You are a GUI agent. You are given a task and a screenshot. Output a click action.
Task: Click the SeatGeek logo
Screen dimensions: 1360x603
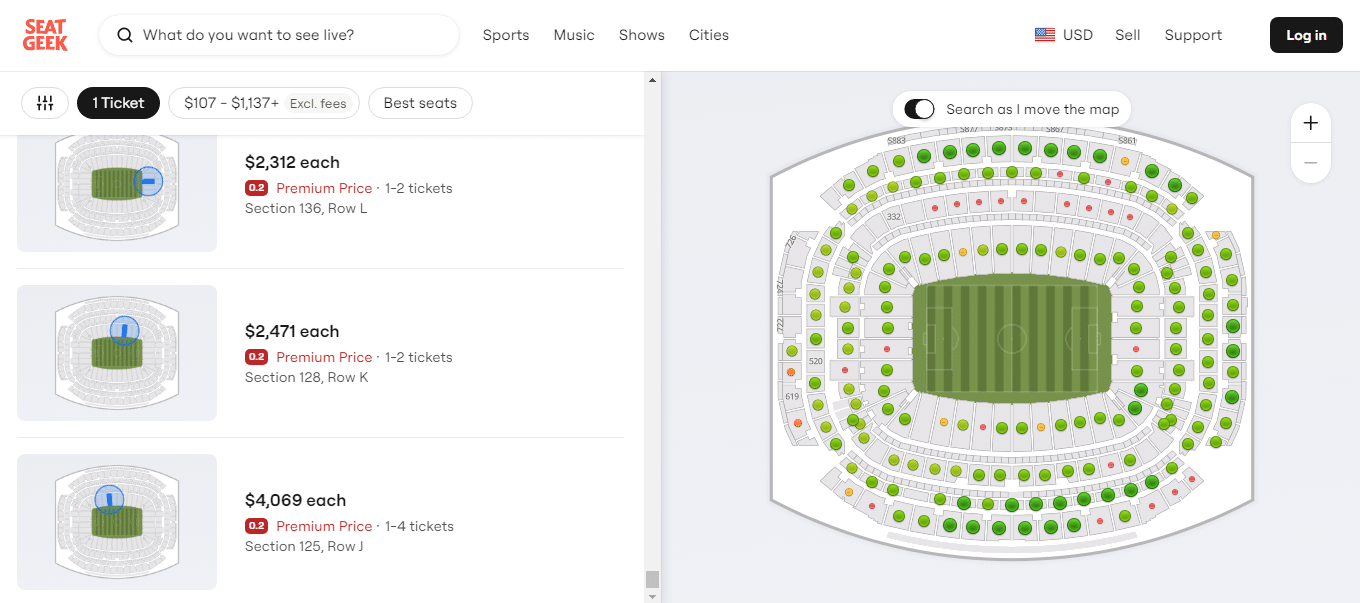[45, 35]
